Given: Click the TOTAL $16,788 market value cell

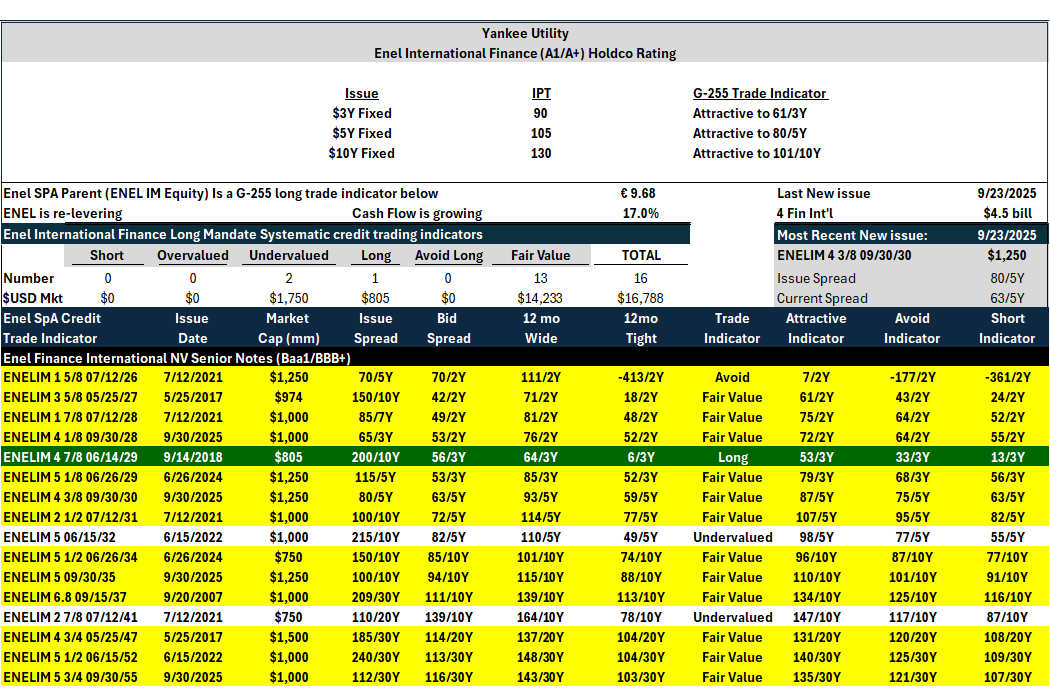Looking at the screenshot, I should 641,298.
